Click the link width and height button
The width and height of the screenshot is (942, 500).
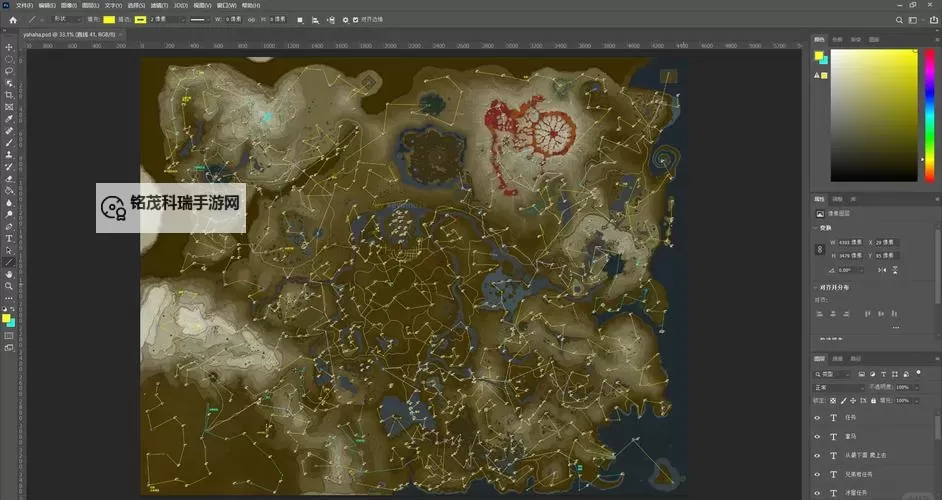click(820, 250)
